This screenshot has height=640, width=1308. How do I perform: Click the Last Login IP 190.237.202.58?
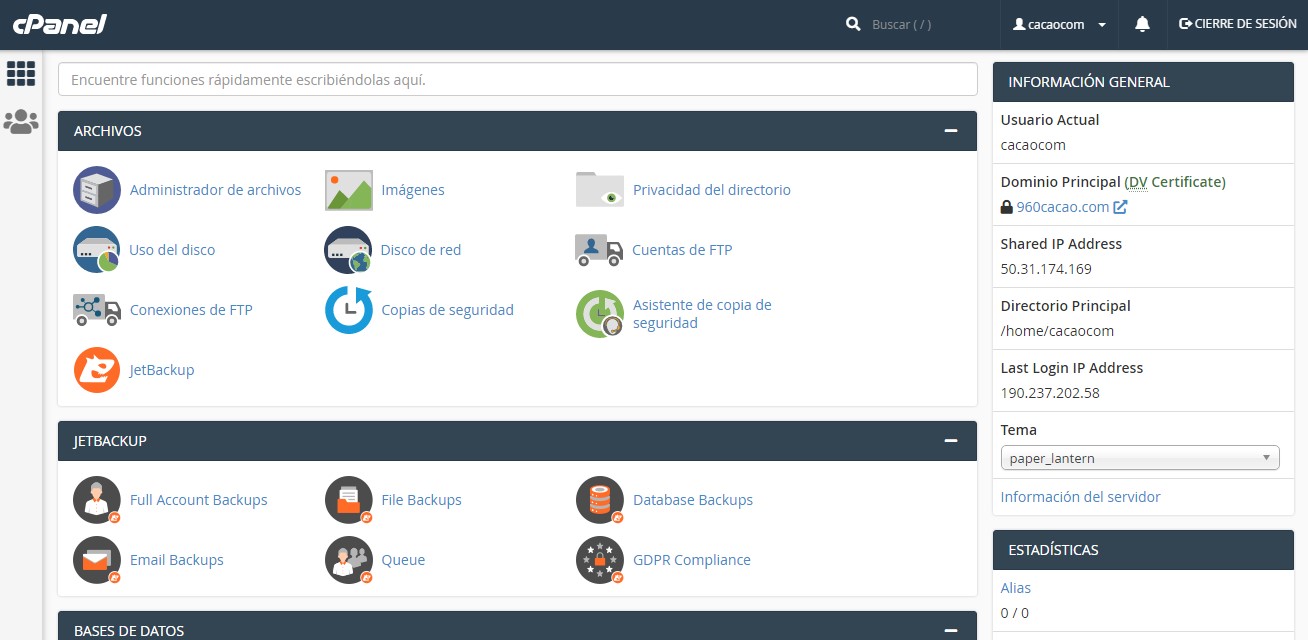1050,393
